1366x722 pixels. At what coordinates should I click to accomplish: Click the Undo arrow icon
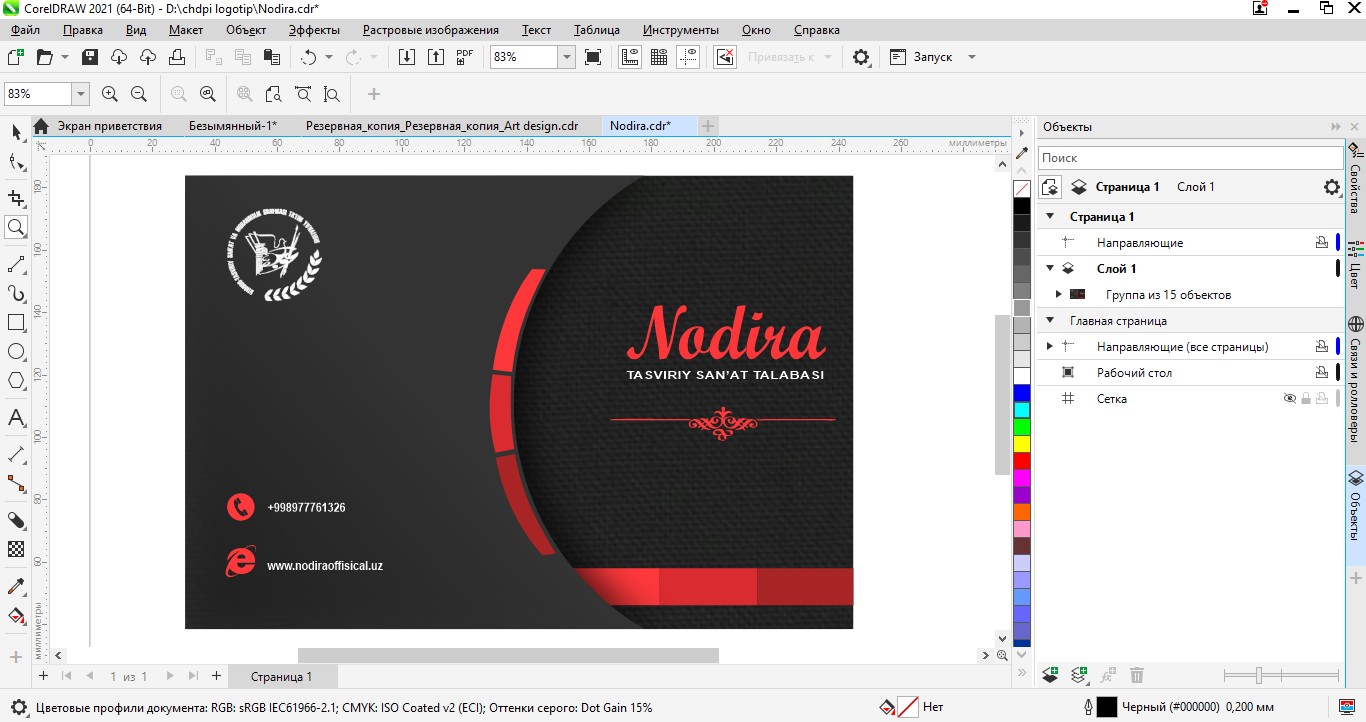pyautogui.click(x=309, y=57)
